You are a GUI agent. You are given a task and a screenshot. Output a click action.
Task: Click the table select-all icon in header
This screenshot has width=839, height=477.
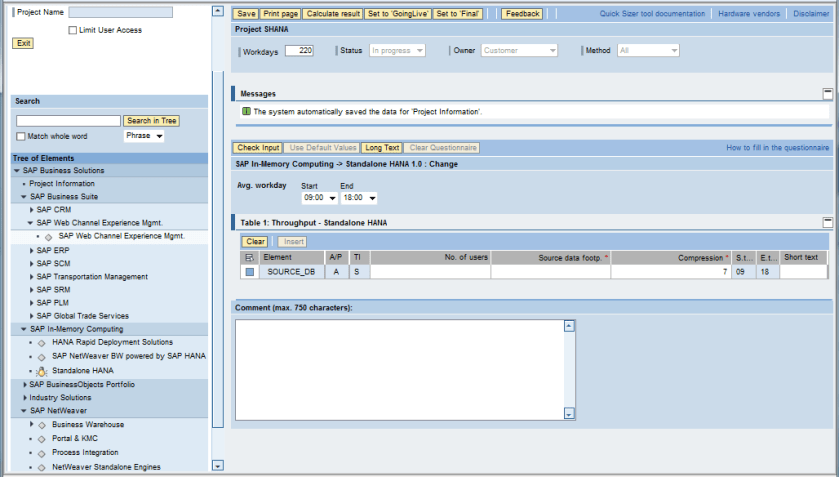point(249,258)
